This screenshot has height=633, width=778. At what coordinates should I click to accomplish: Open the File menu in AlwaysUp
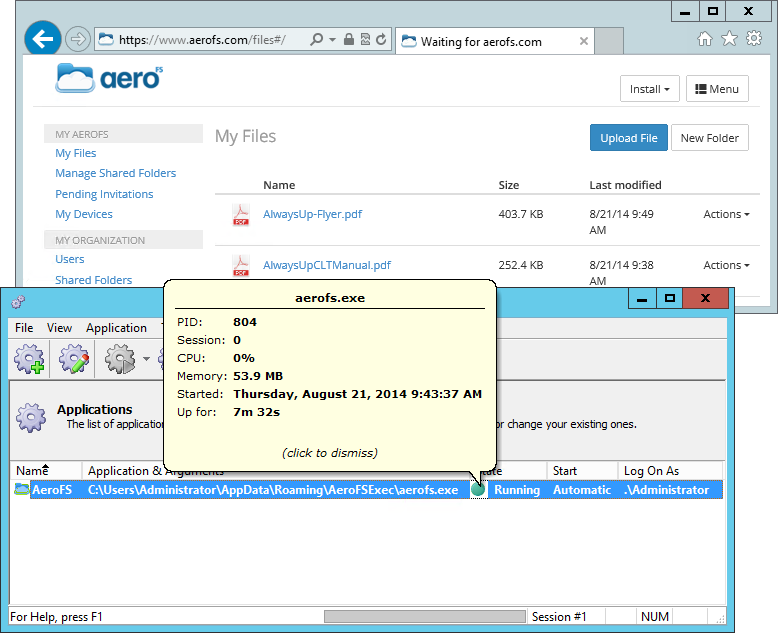[24, 328]
